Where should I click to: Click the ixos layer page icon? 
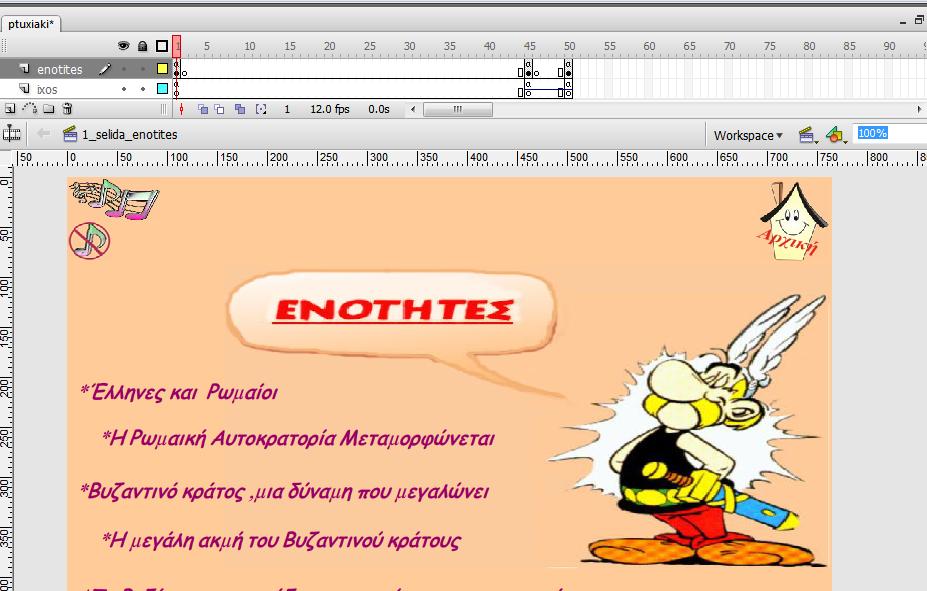(x=24, y=89)
